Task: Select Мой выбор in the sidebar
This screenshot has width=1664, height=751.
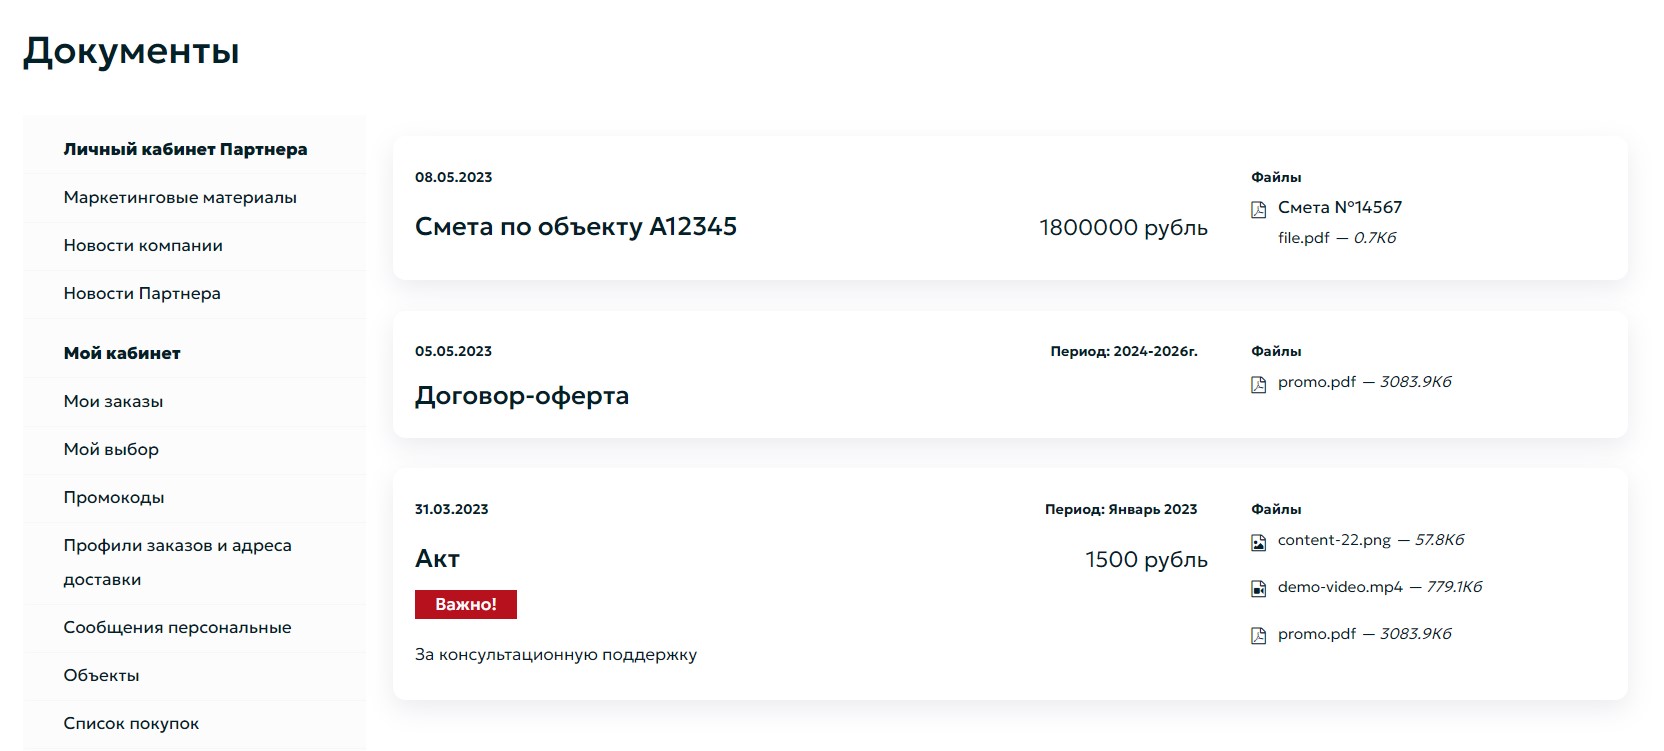Action: (x=111, y=449)
